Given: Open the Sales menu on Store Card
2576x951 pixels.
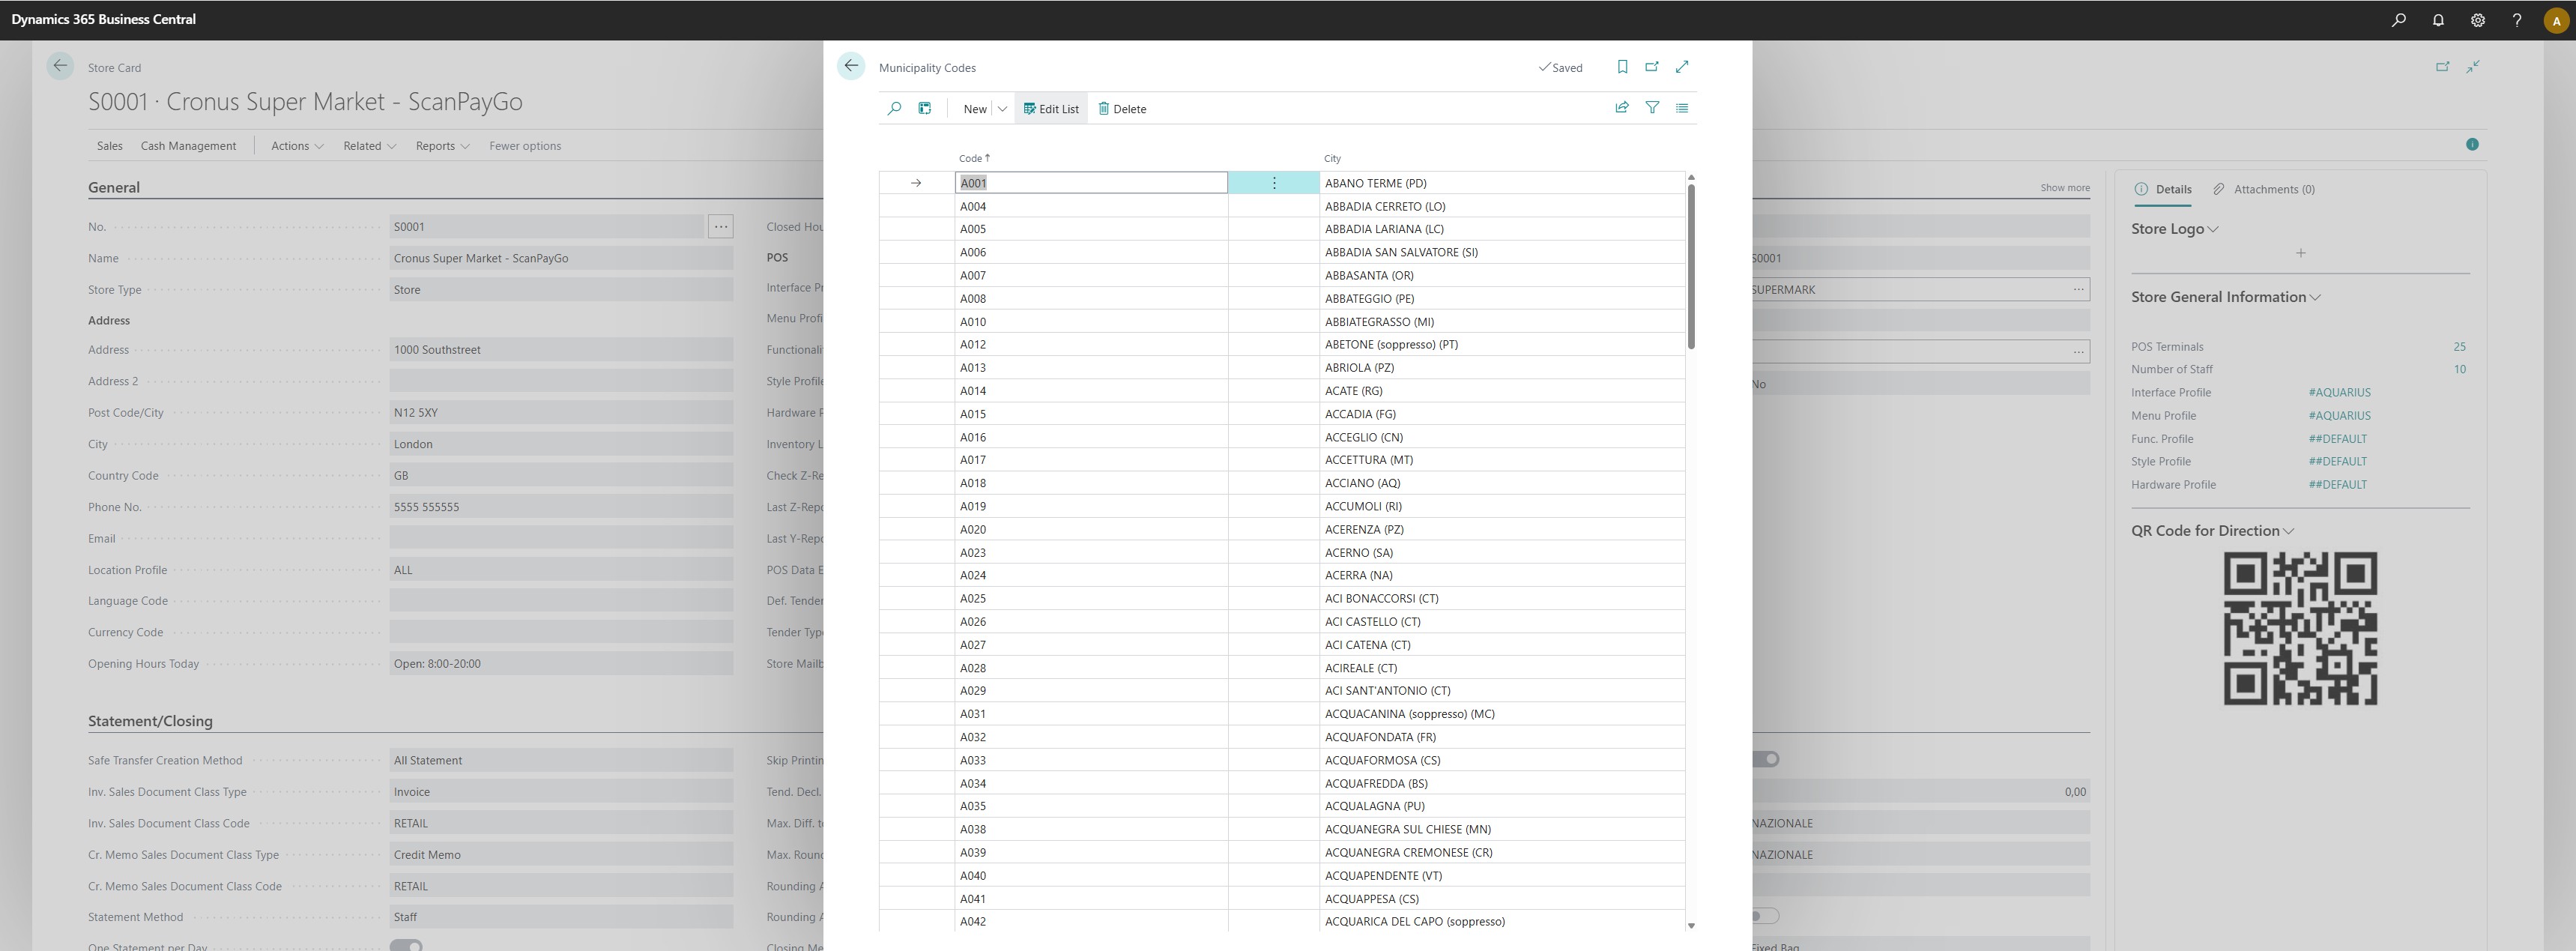Looking at the screenshot, I should point(110,146).
